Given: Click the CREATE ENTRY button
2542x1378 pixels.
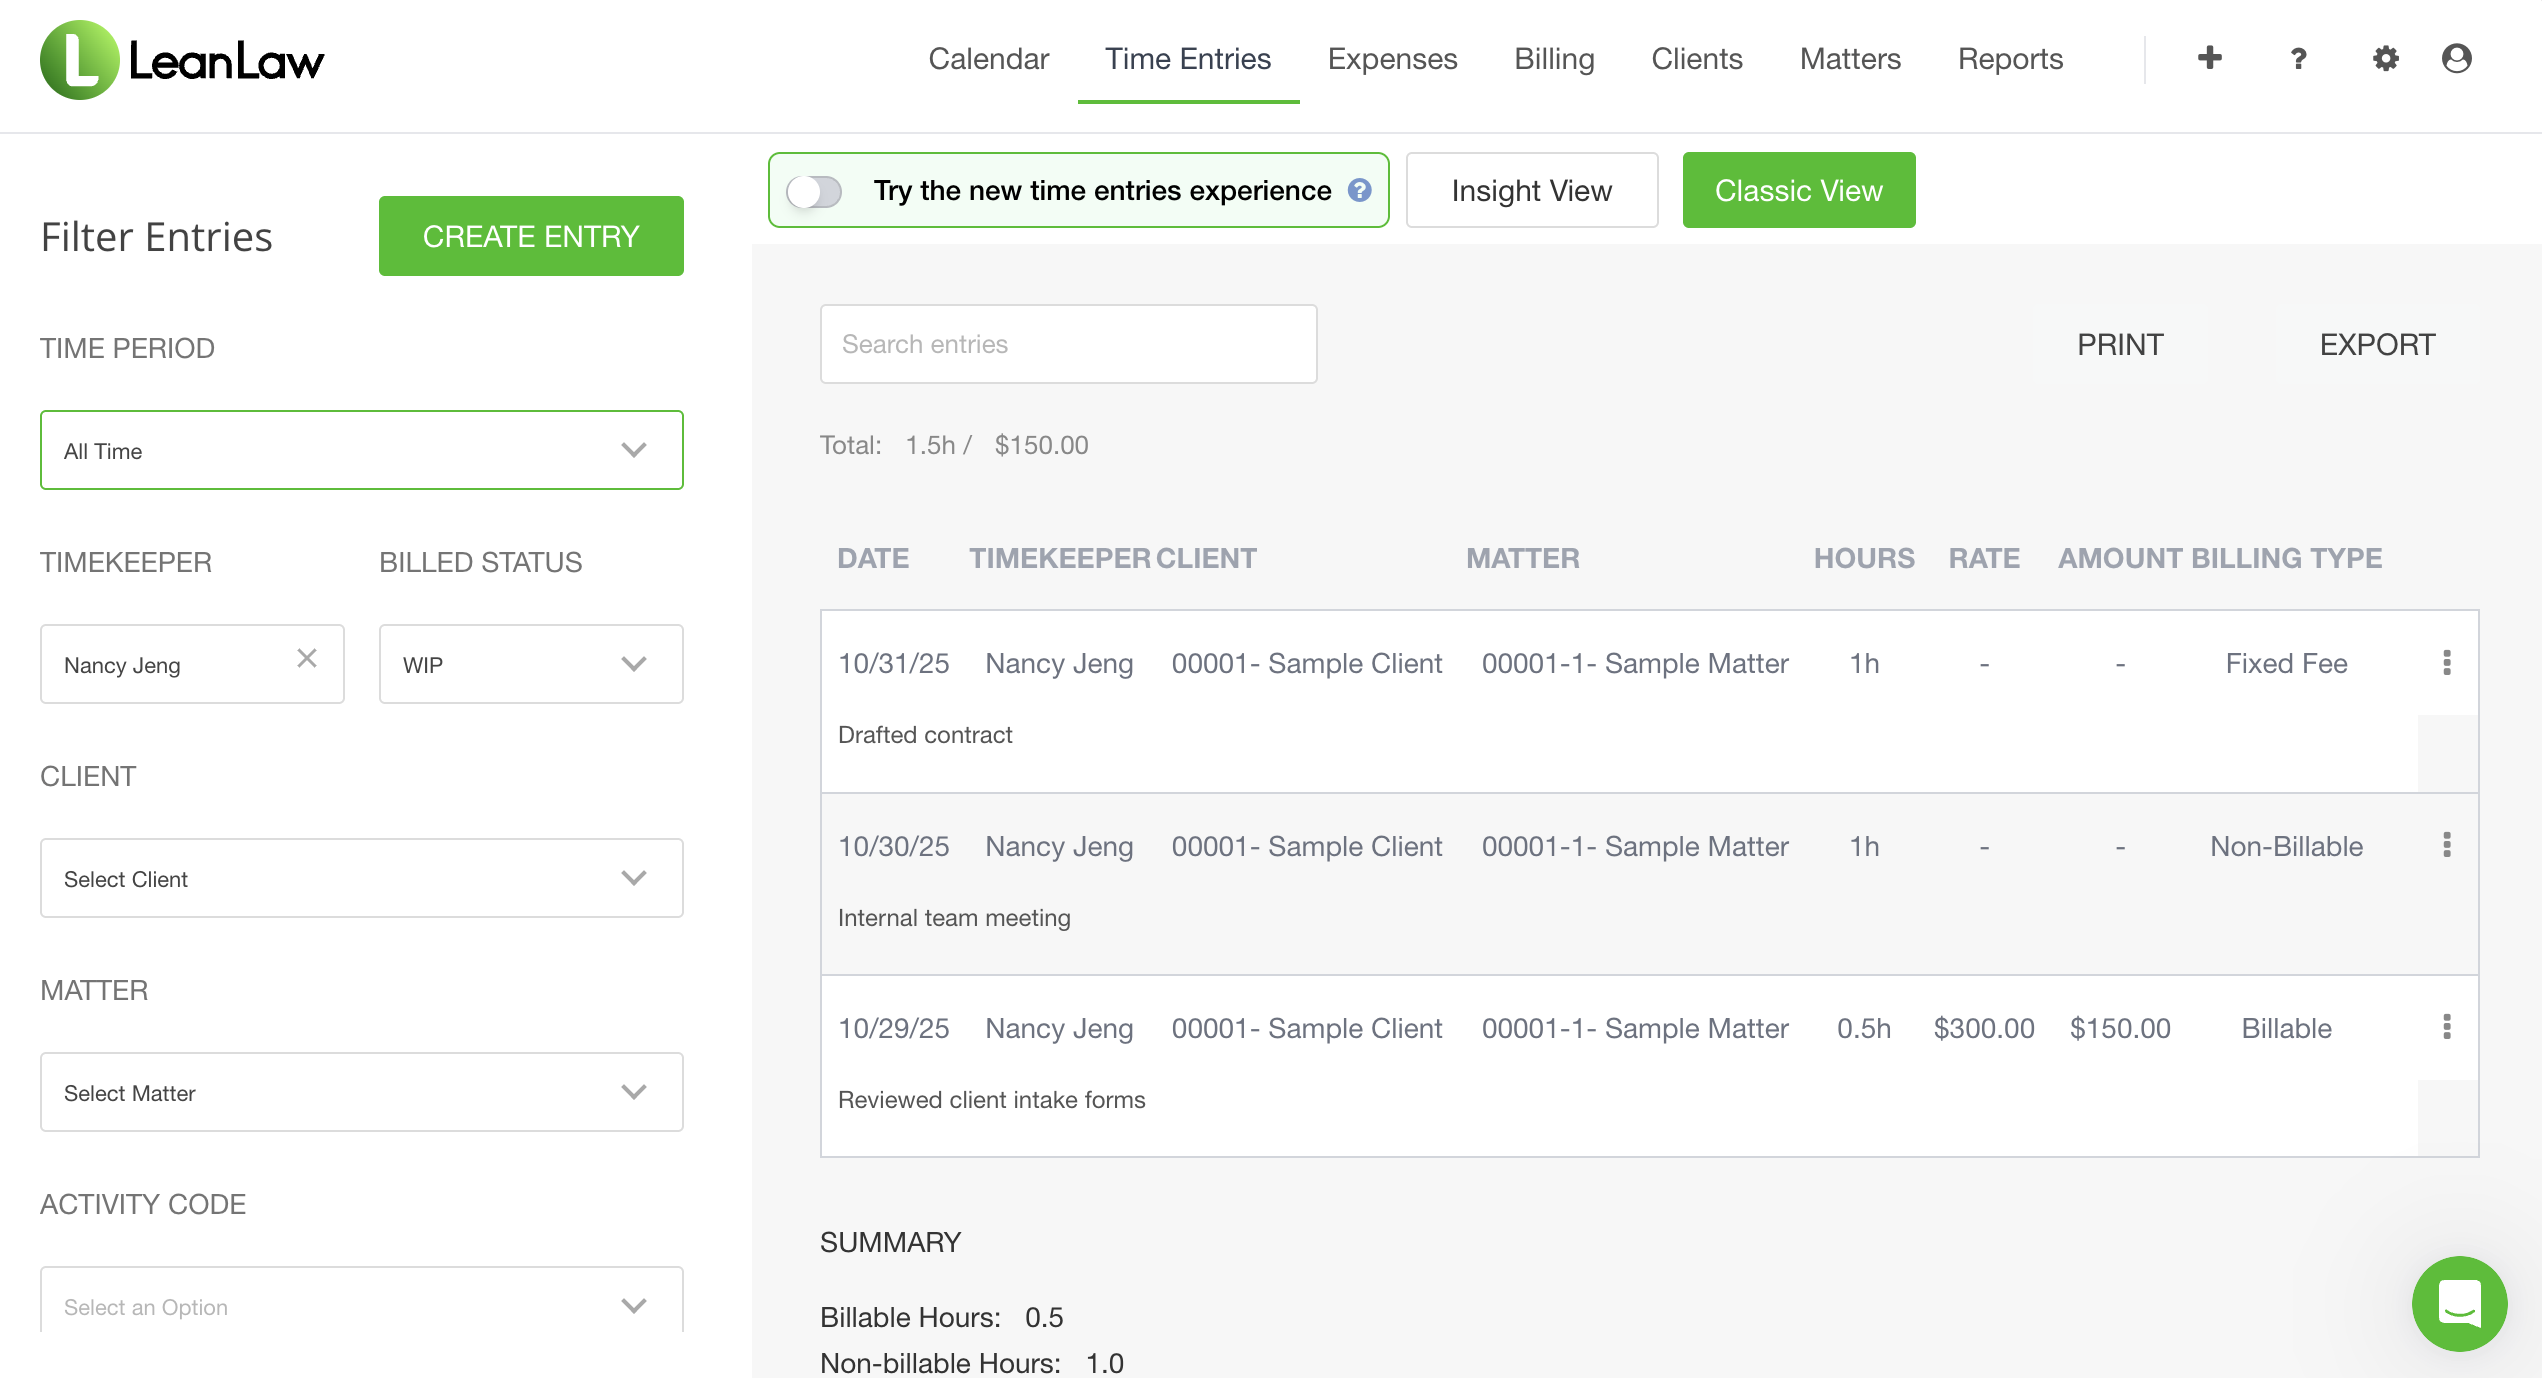Looking at the screenshot, I should 531,236.
